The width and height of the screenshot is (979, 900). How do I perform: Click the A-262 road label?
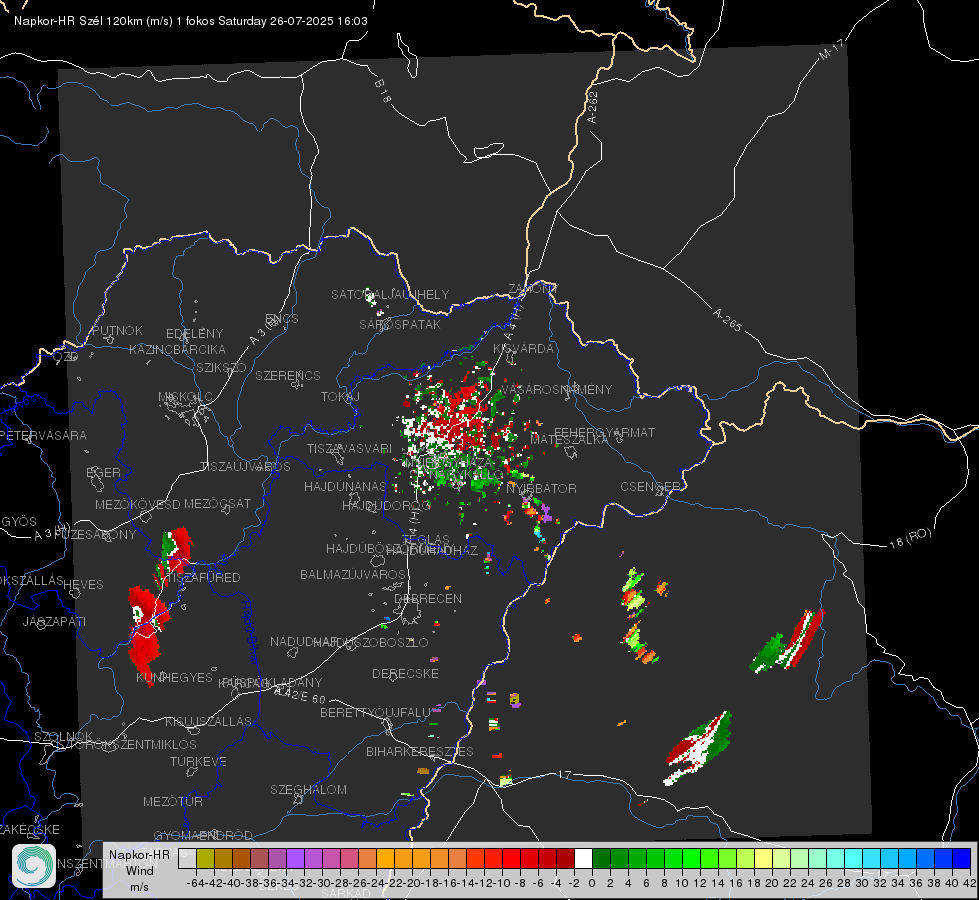593,107
